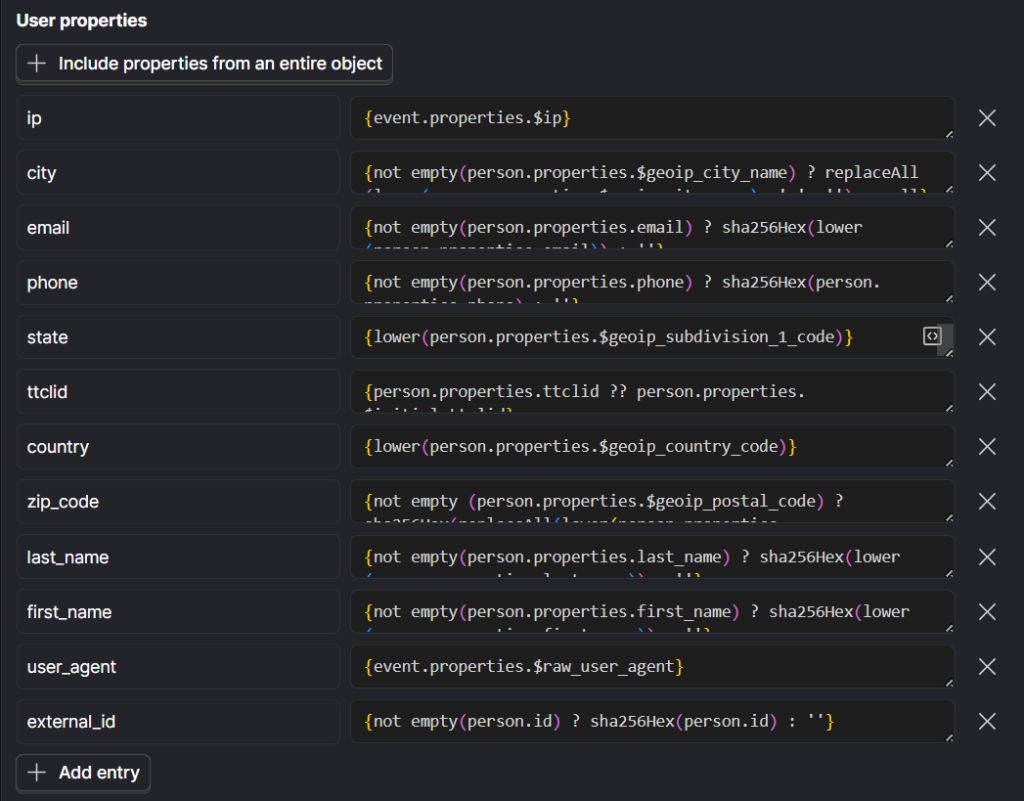The height and width of the screenshot is (801, 1024).
Task: Click the ip value expression field
Action: pos(650,118)
